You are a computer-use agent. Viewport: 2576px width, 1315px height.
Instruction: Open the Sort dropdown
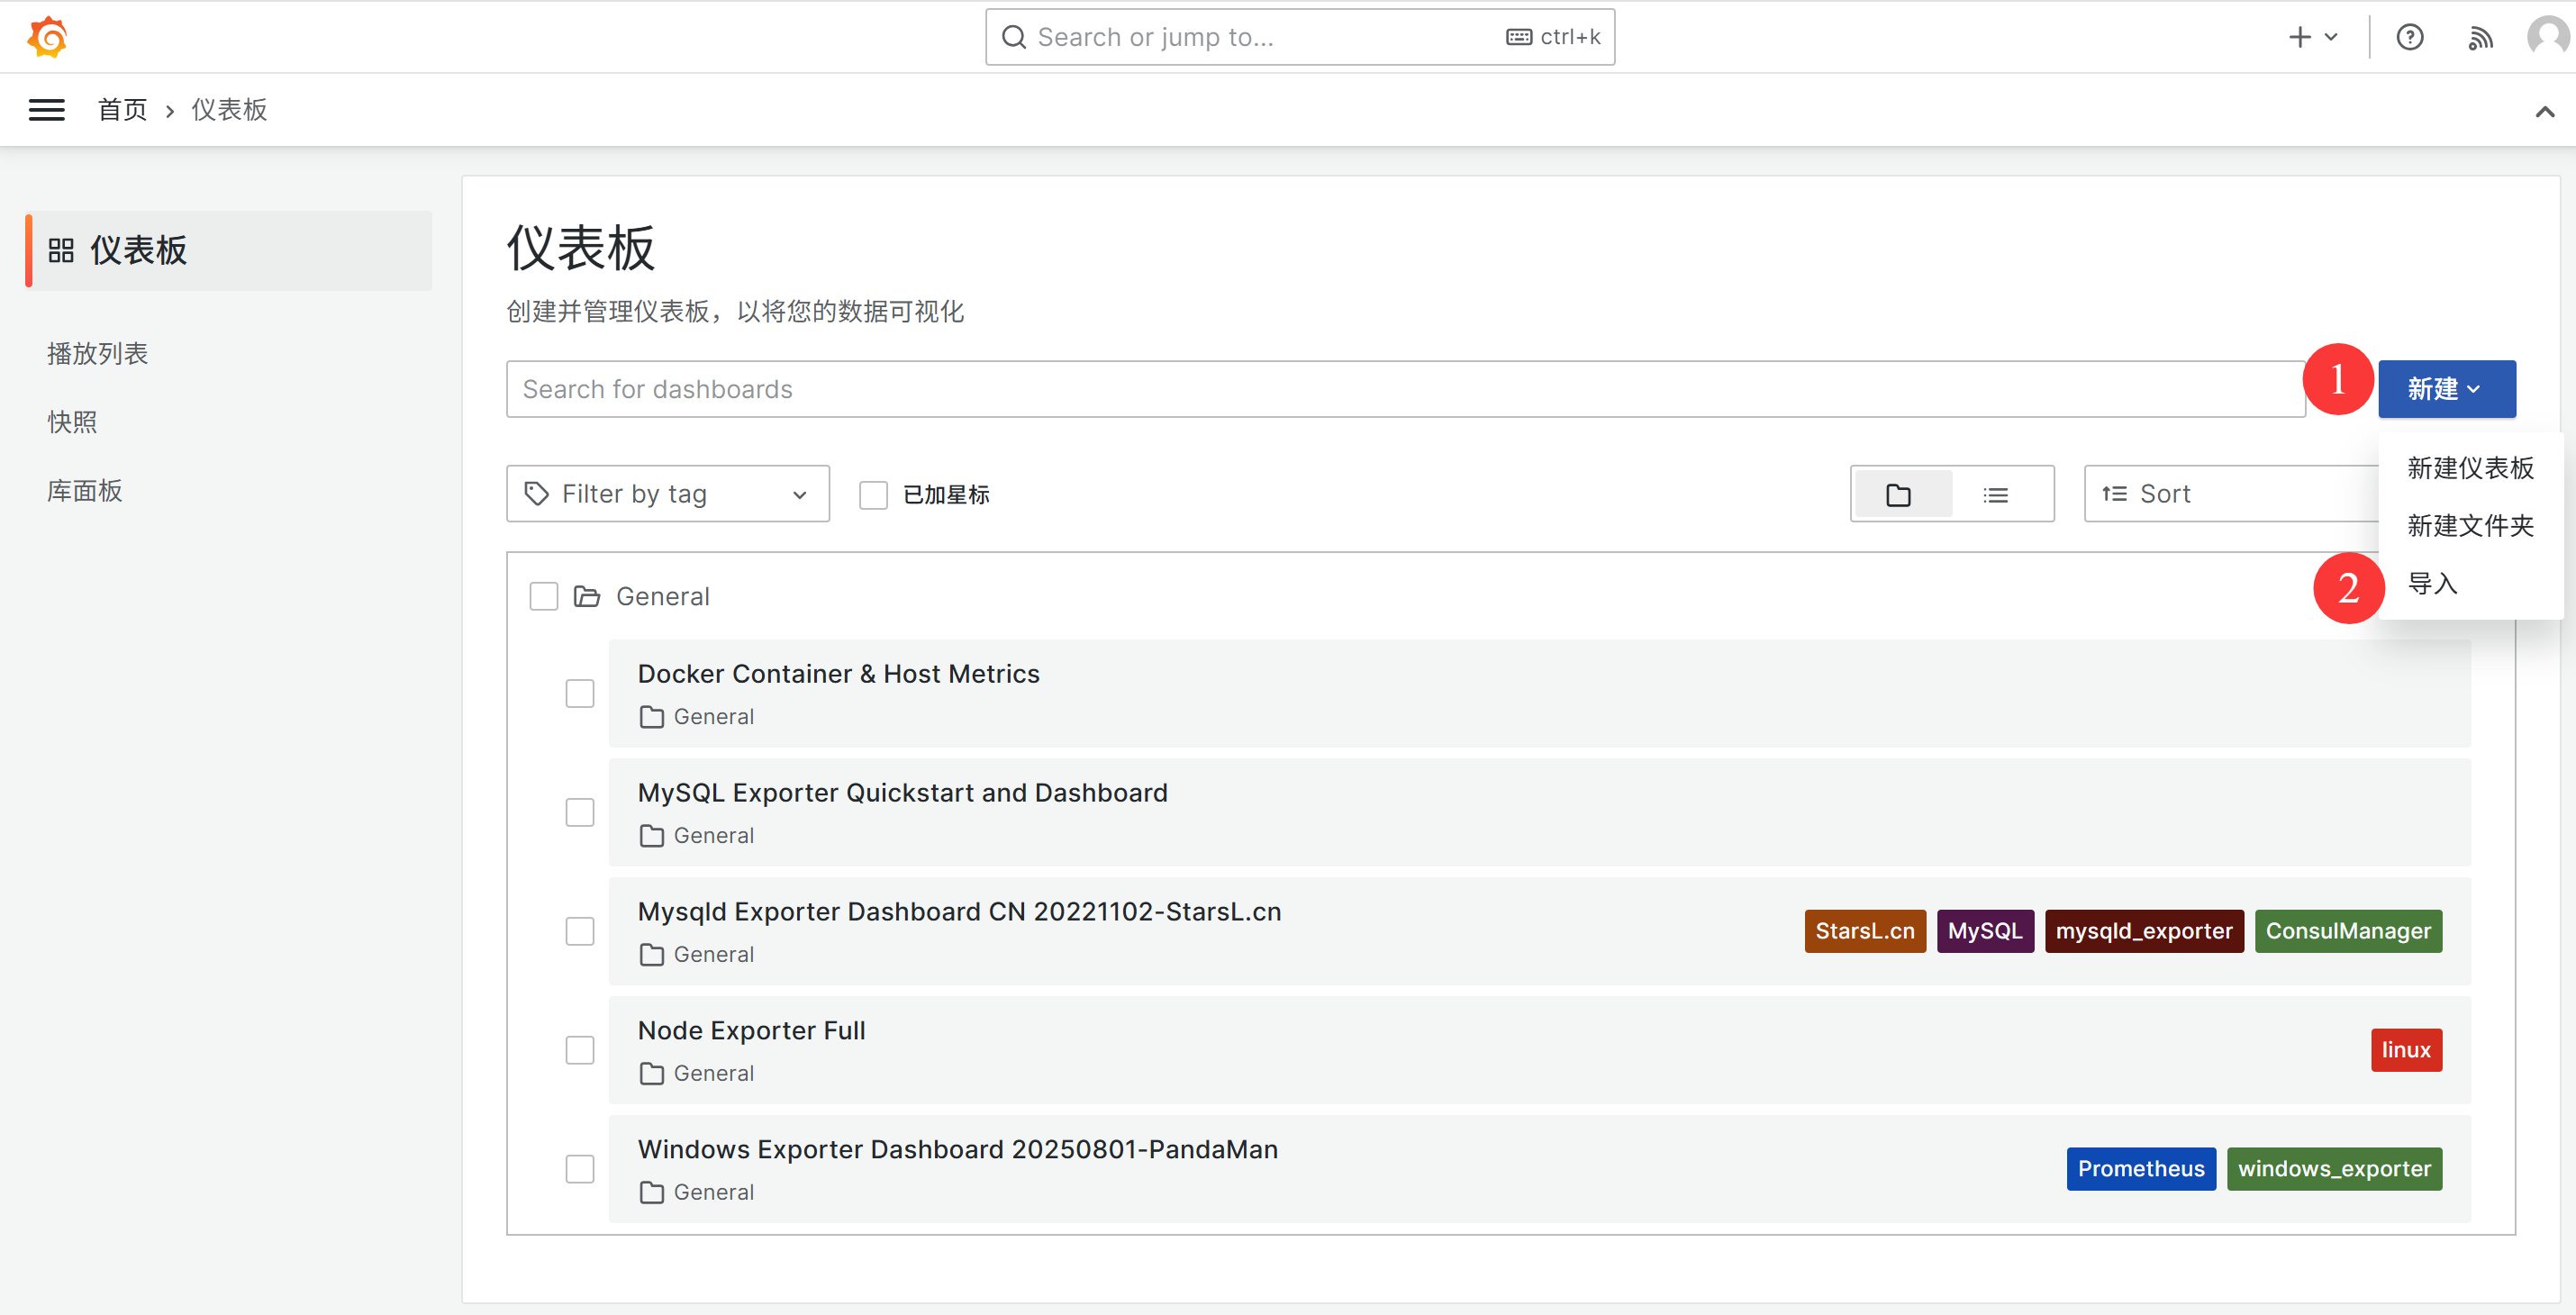click(2232, 494)
